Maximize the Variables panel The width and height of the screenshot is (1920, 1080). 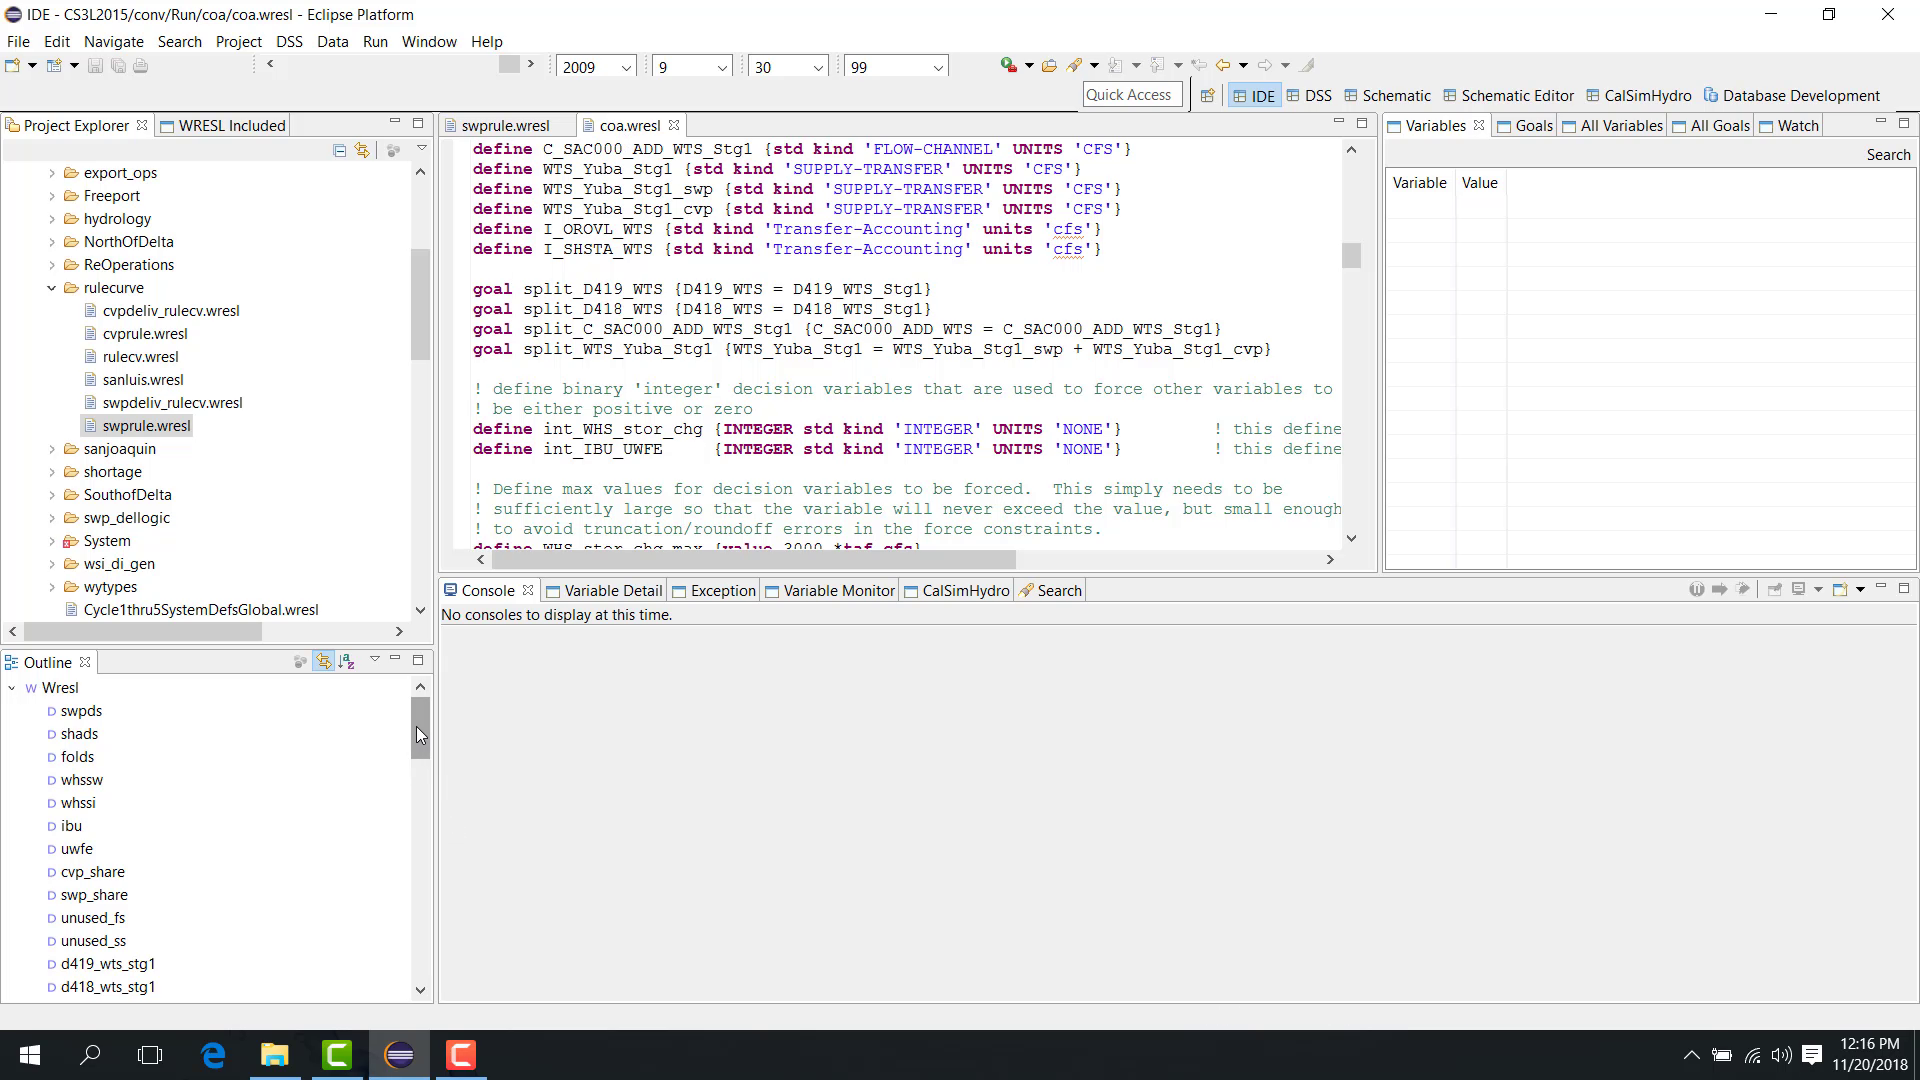point(1904,123)
